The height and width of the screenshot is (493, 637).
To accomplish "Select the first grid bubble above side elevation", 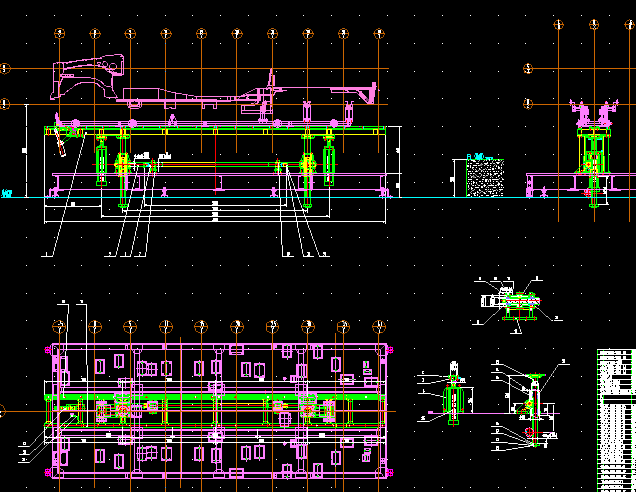I will coord(59,33).
